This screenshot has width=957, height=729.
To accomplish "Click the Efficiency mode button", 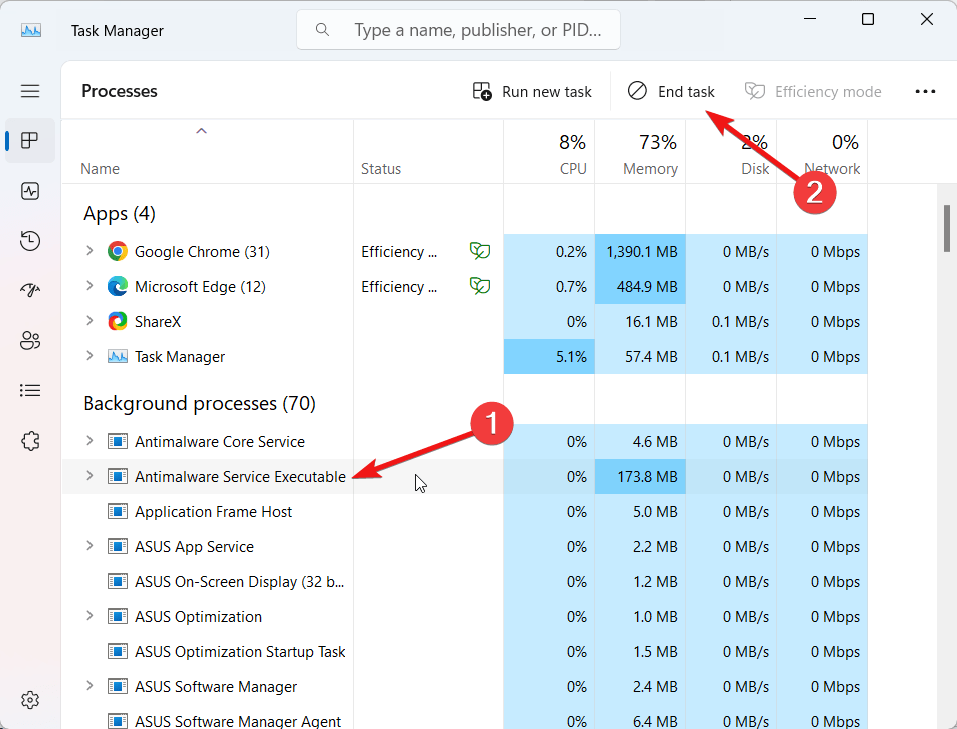I will [813, 92].
